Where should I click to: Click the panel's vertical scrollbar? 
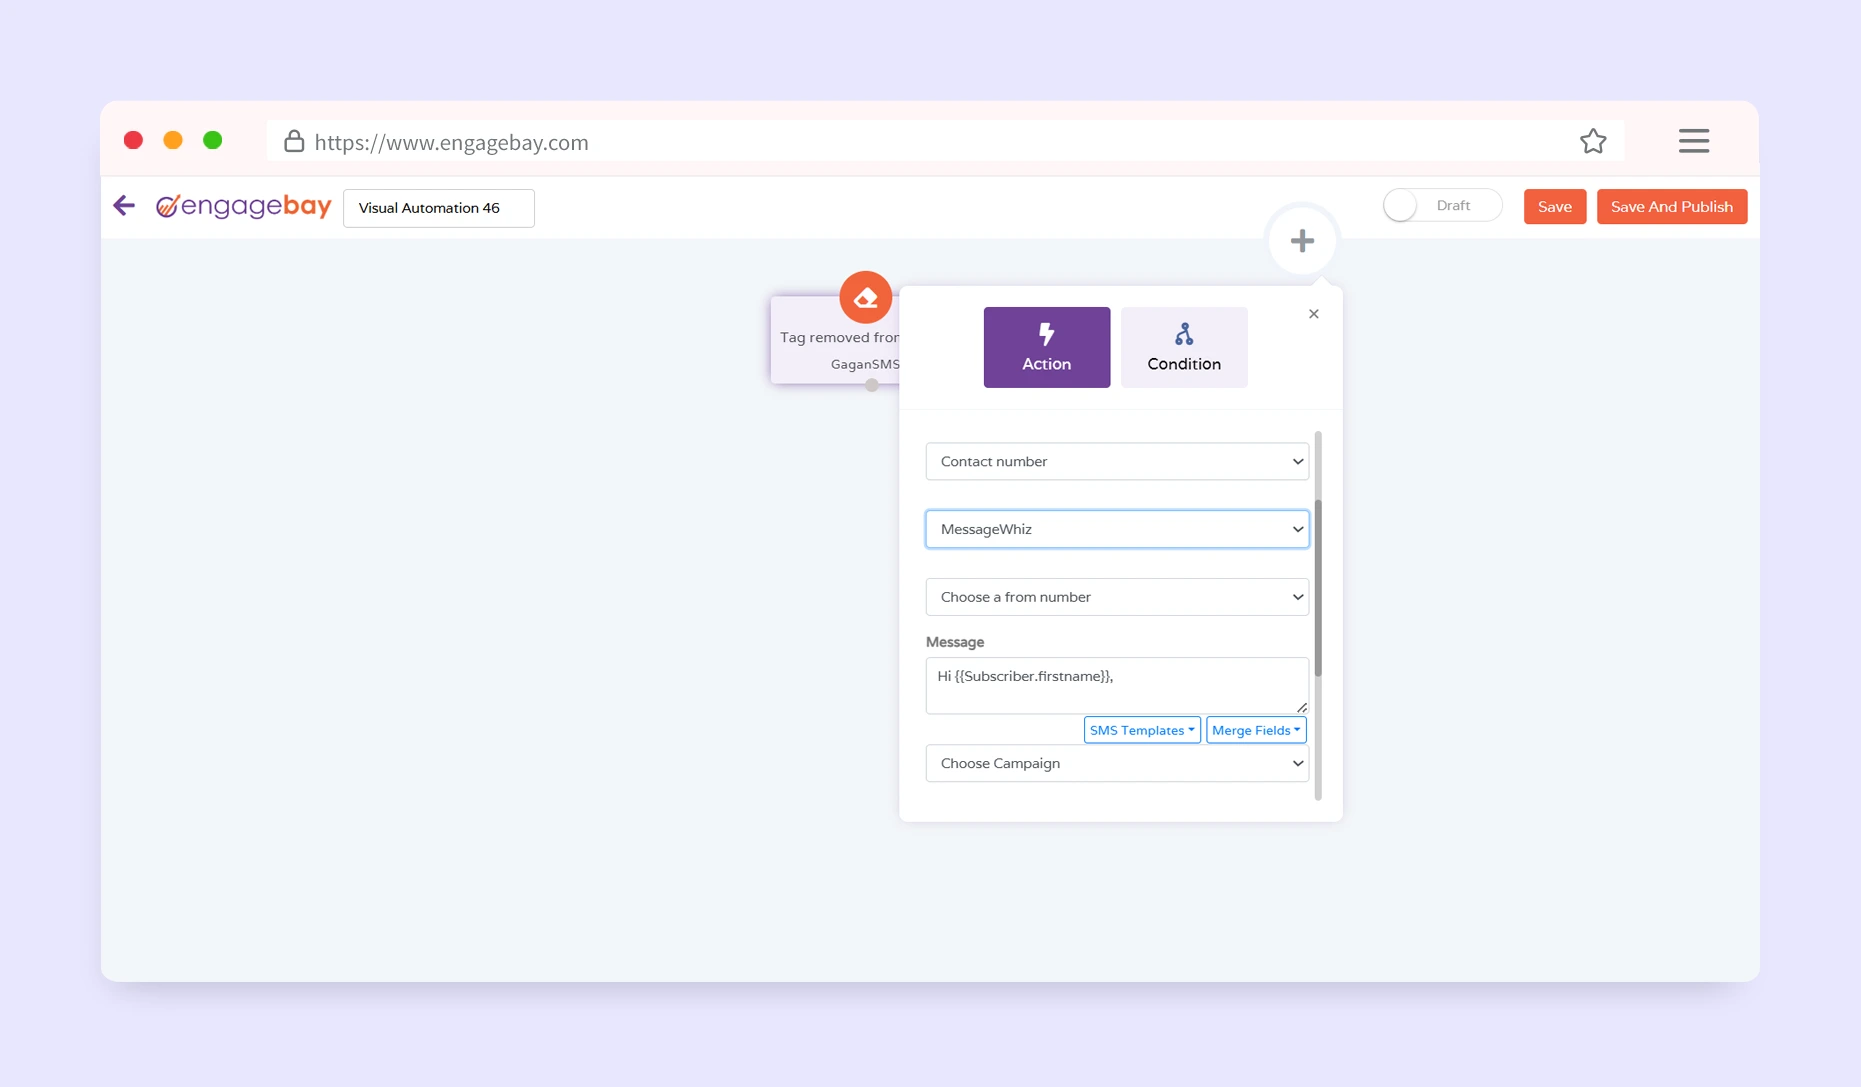click(1318, 590)
